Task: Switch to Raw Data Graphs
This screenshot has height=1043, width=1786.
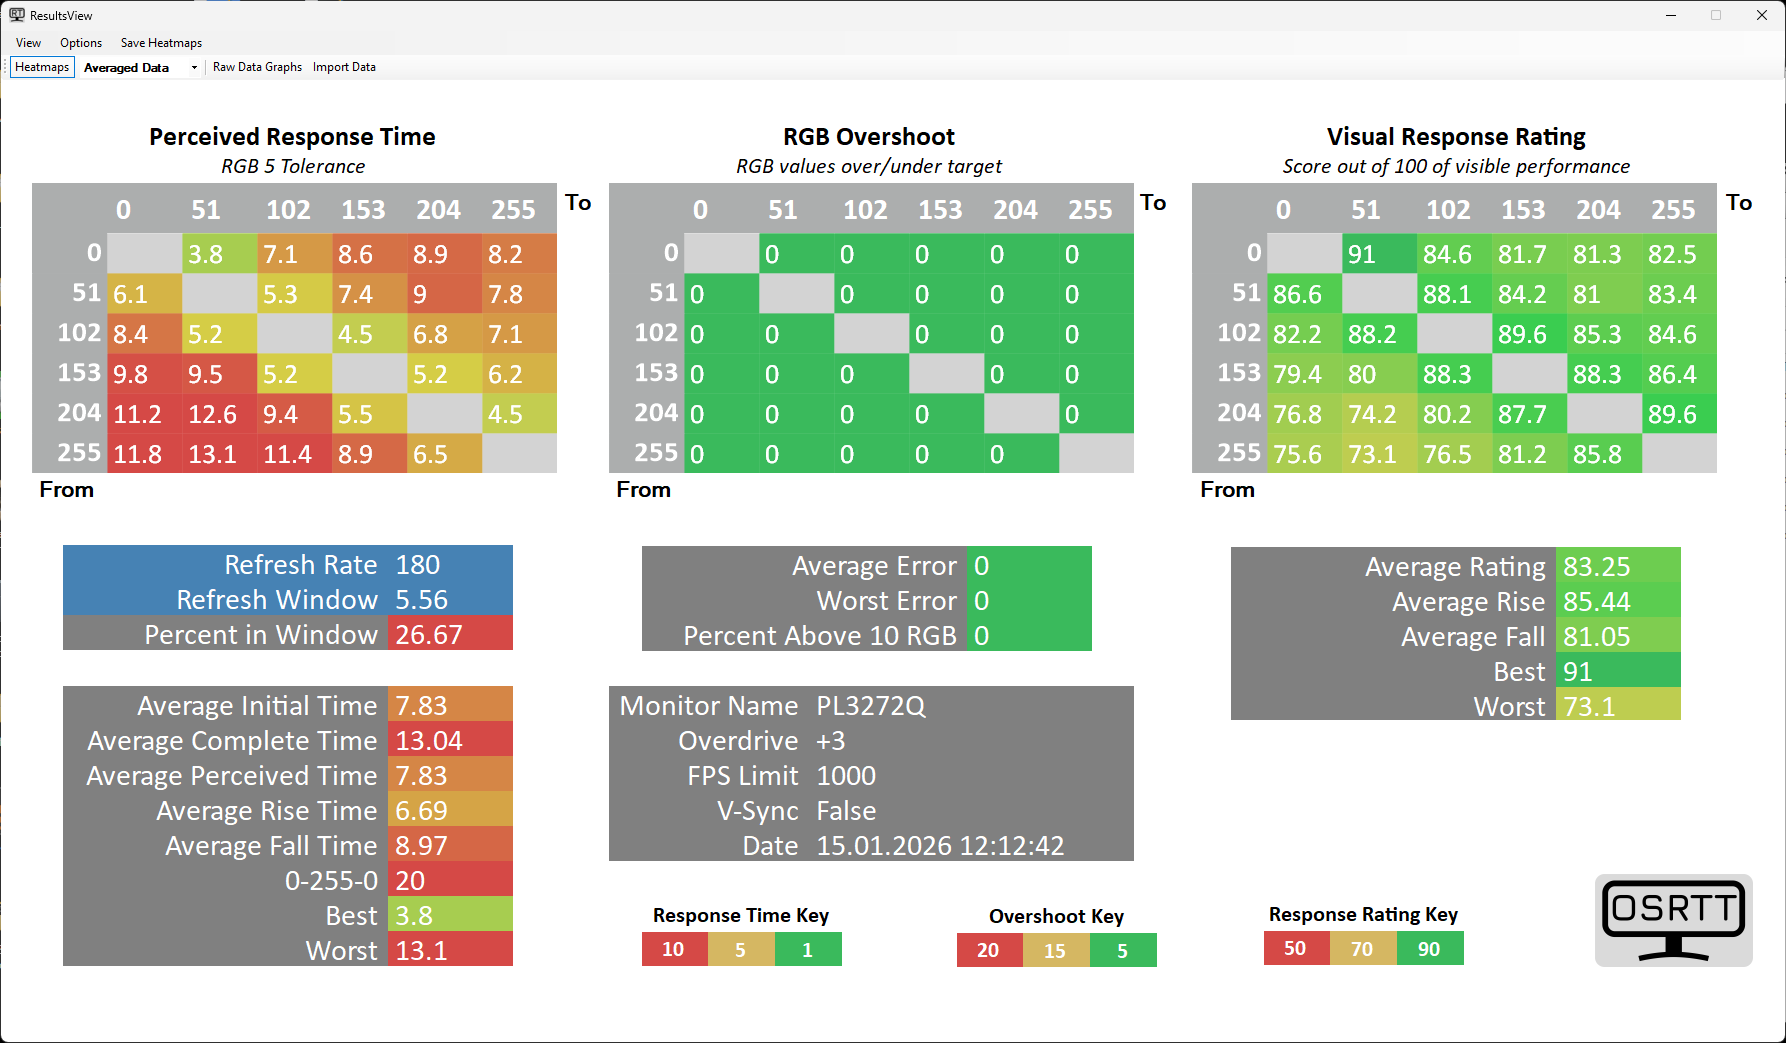Action: [257, 67]
